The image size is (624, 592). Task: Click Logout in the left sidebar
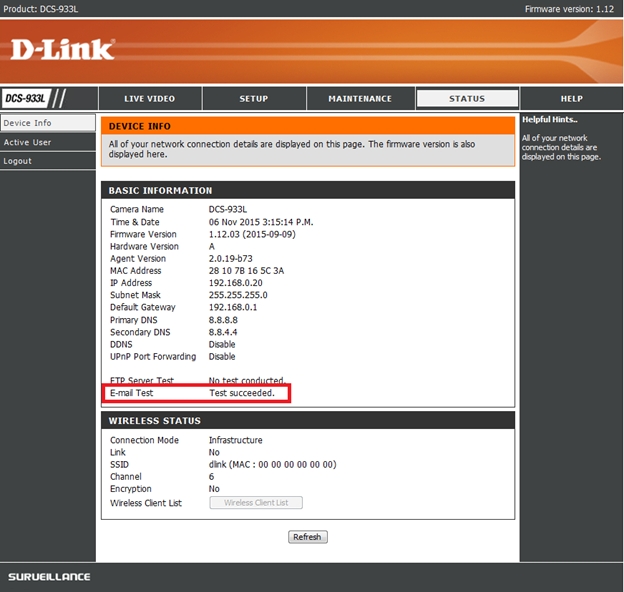(18, 161)
